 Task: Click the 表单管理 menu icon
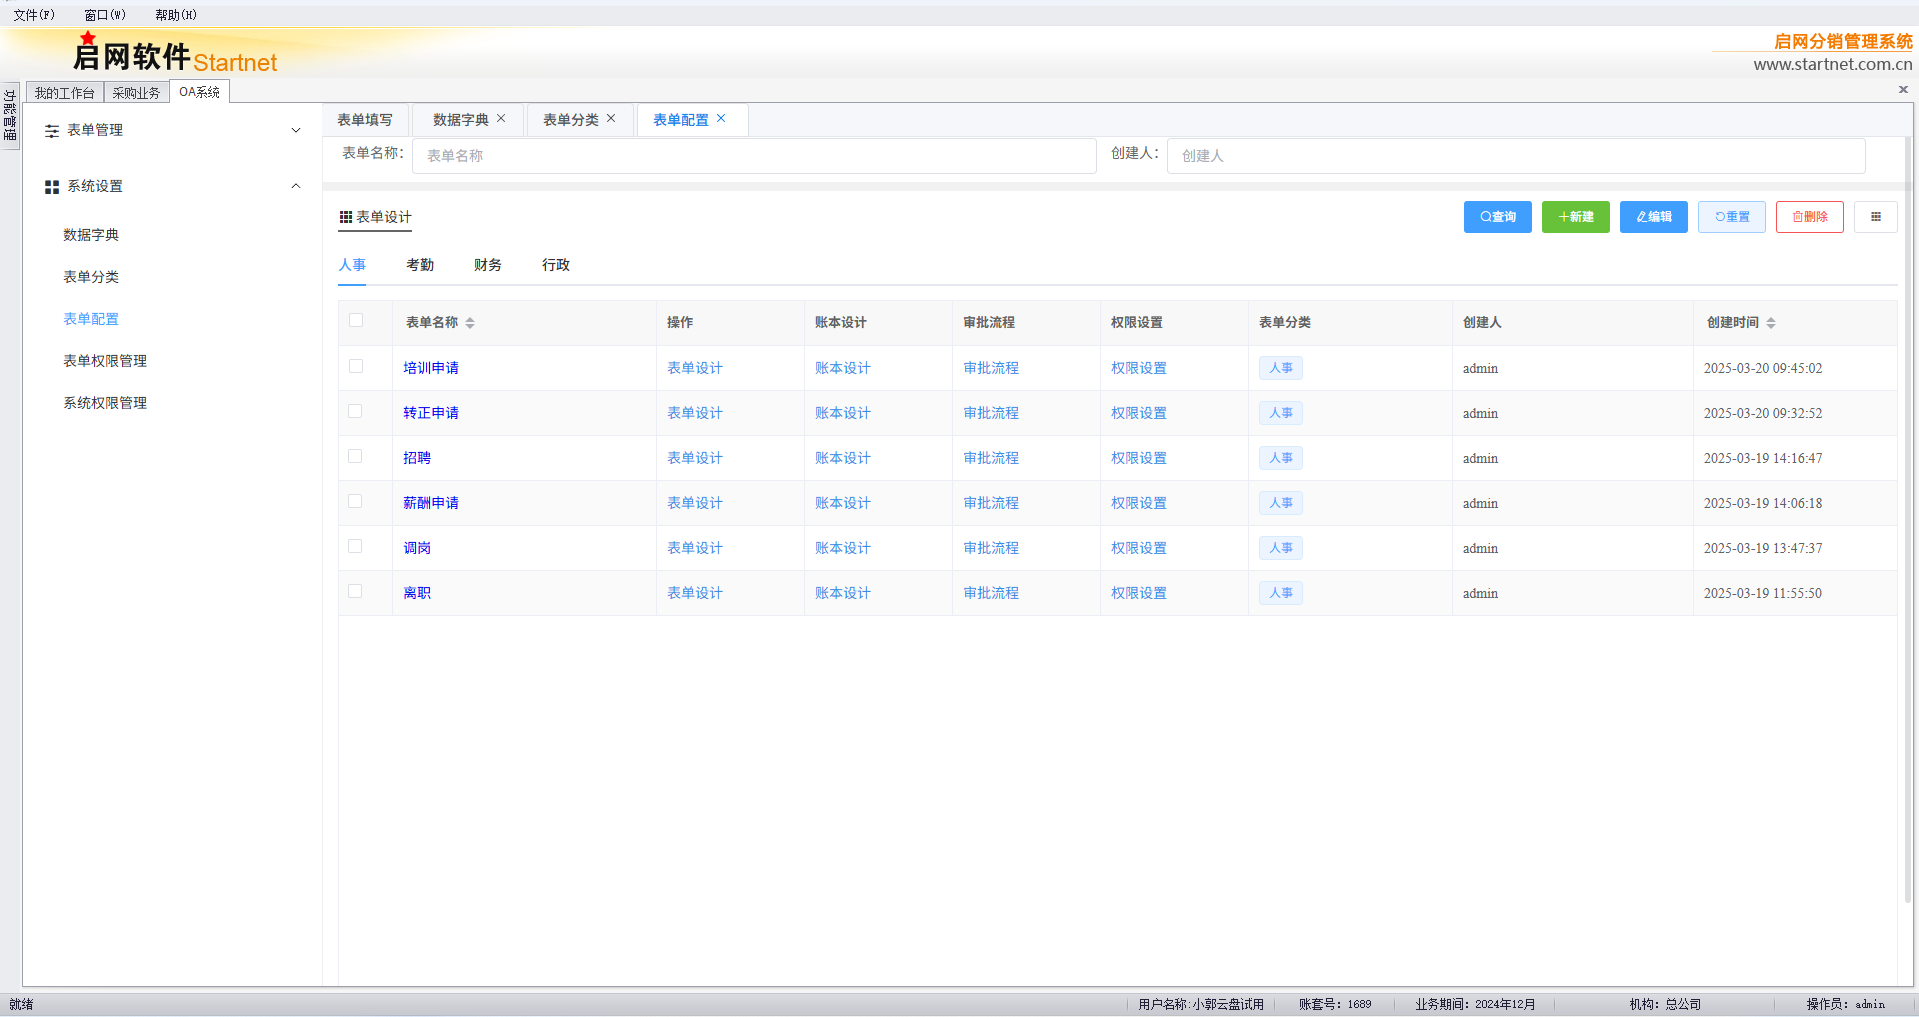click(52, 131)
